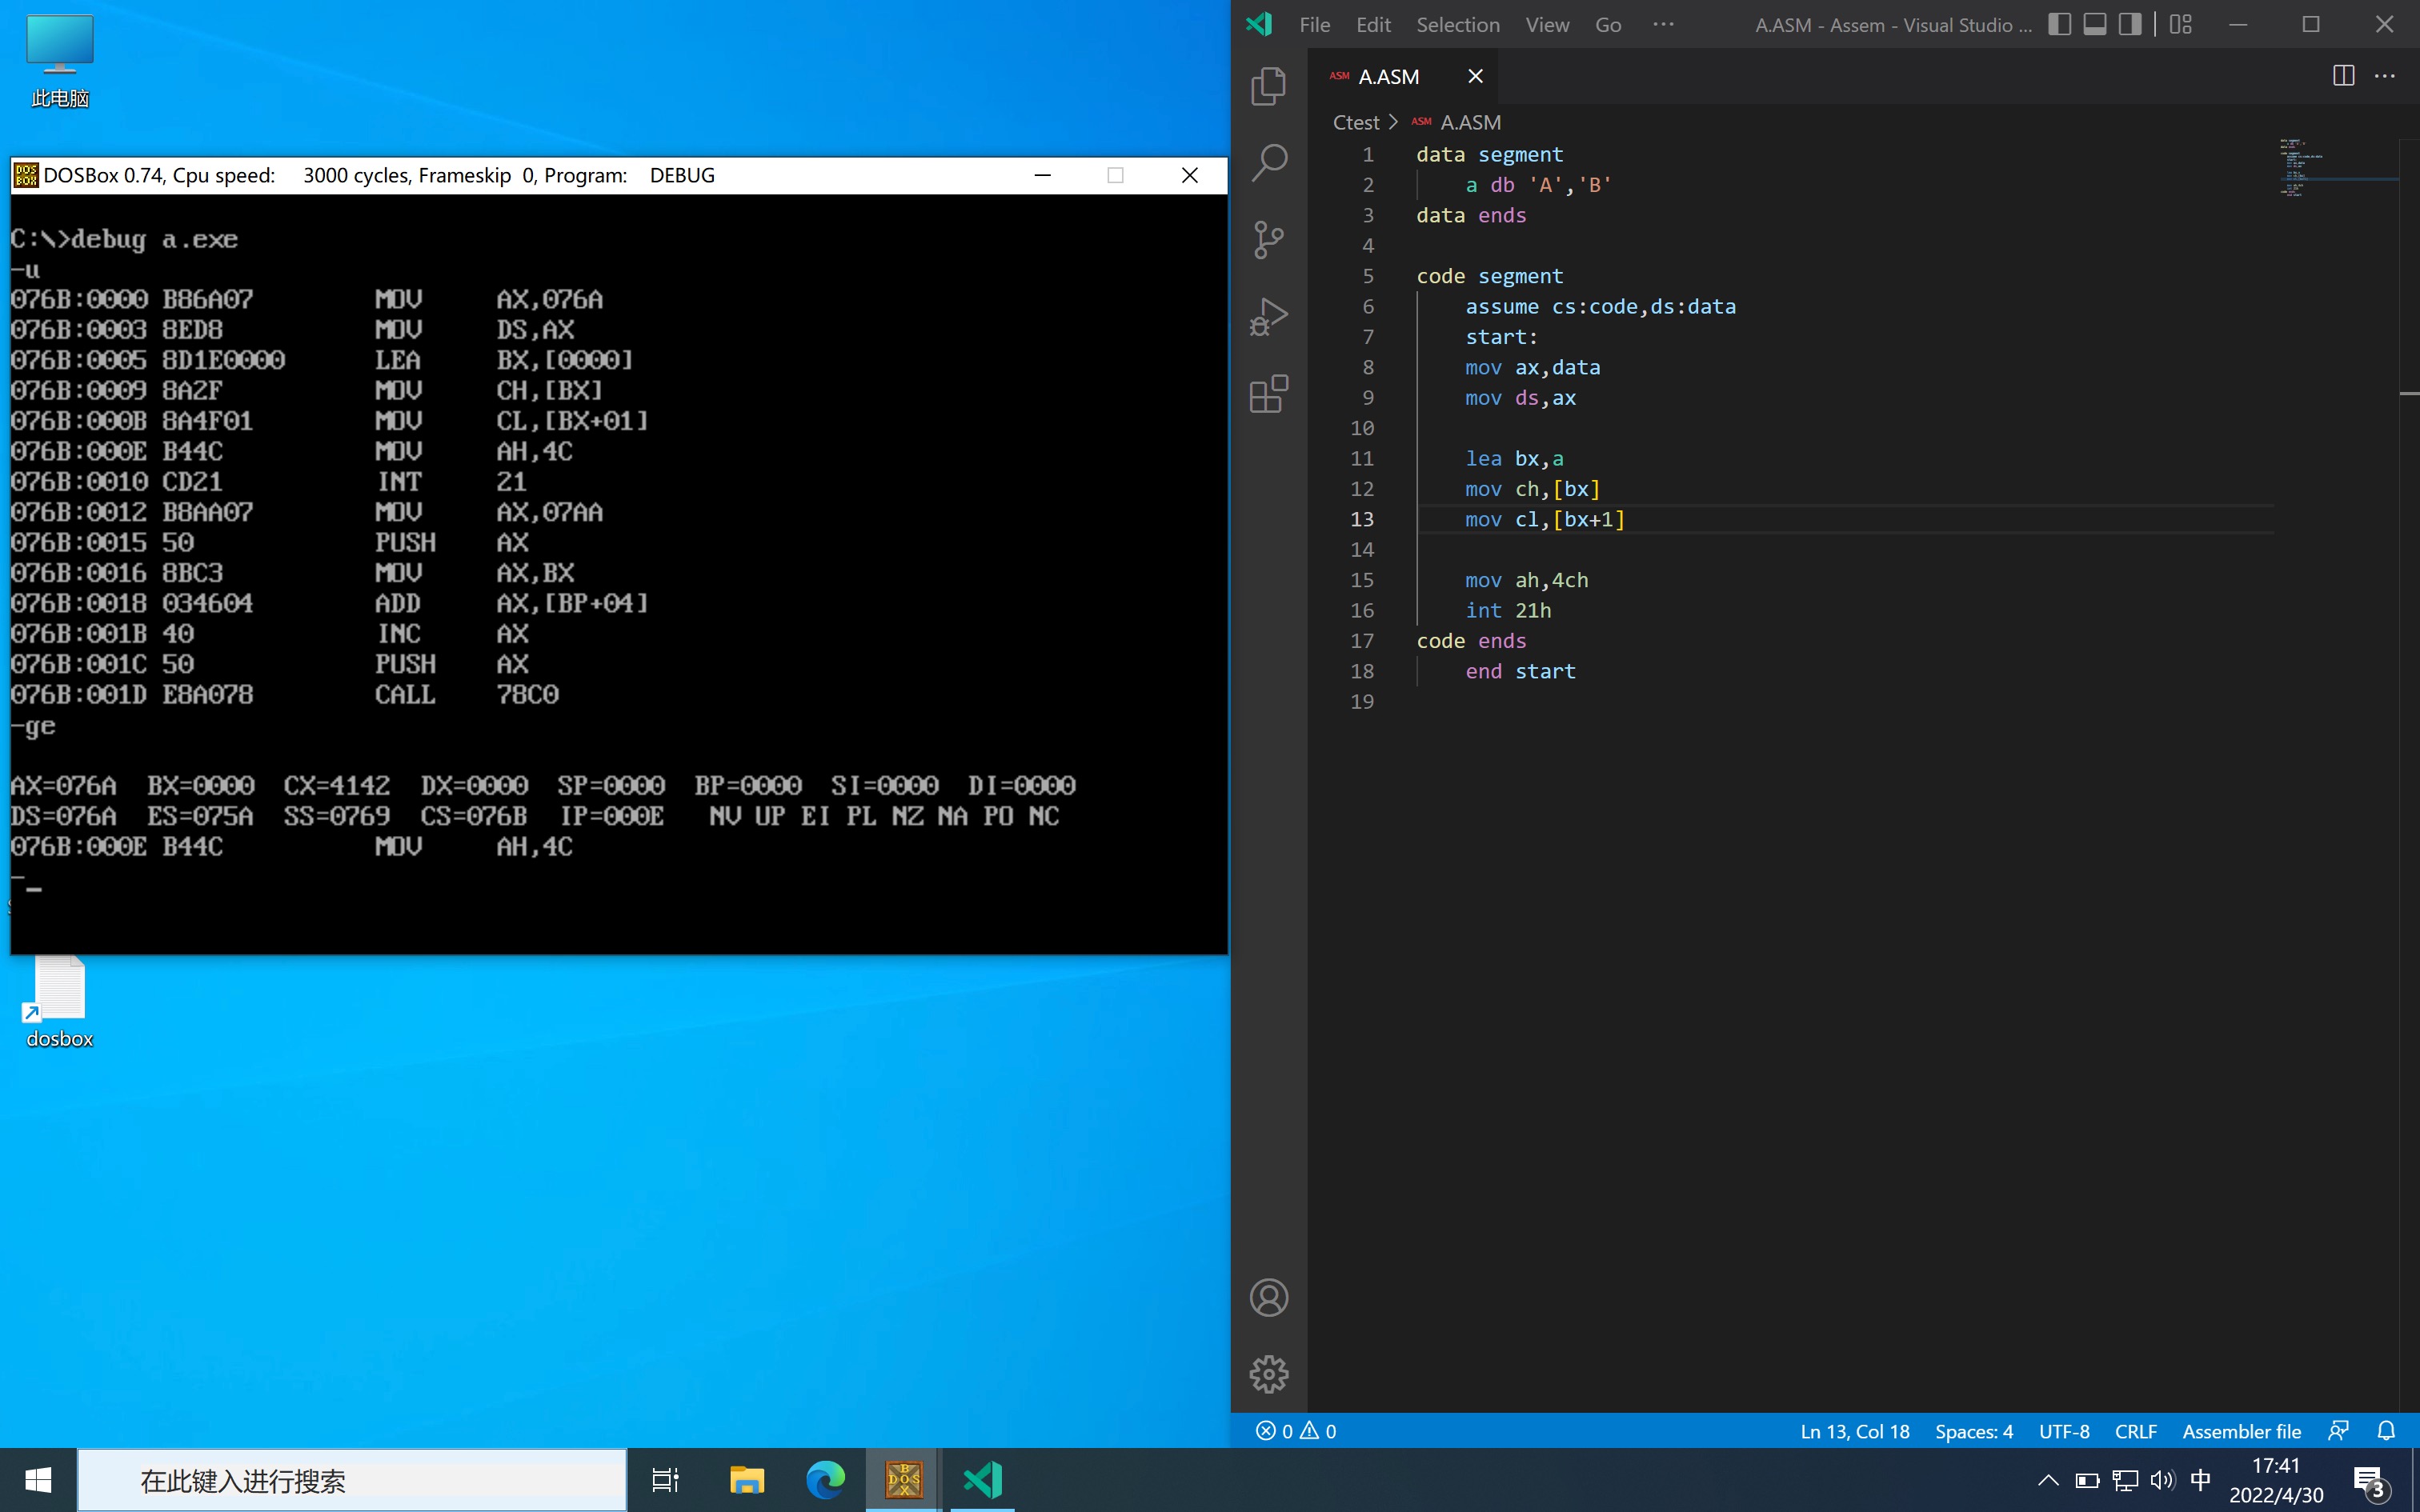The image size is (2420, 1512).
Task: Click Assembler file language mode
Action: pos(2241,1431)
